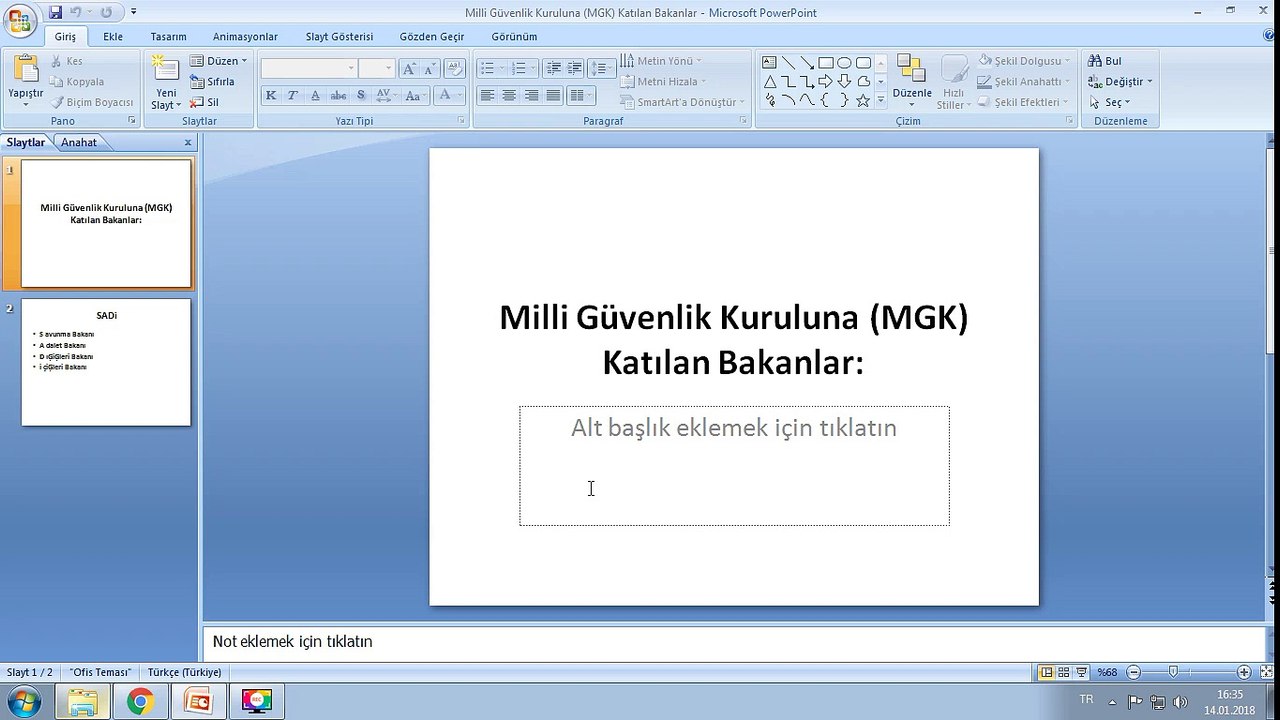Screen dimensions: 1280x720
Task: Decrease list indent level
Action: (553, 68)
